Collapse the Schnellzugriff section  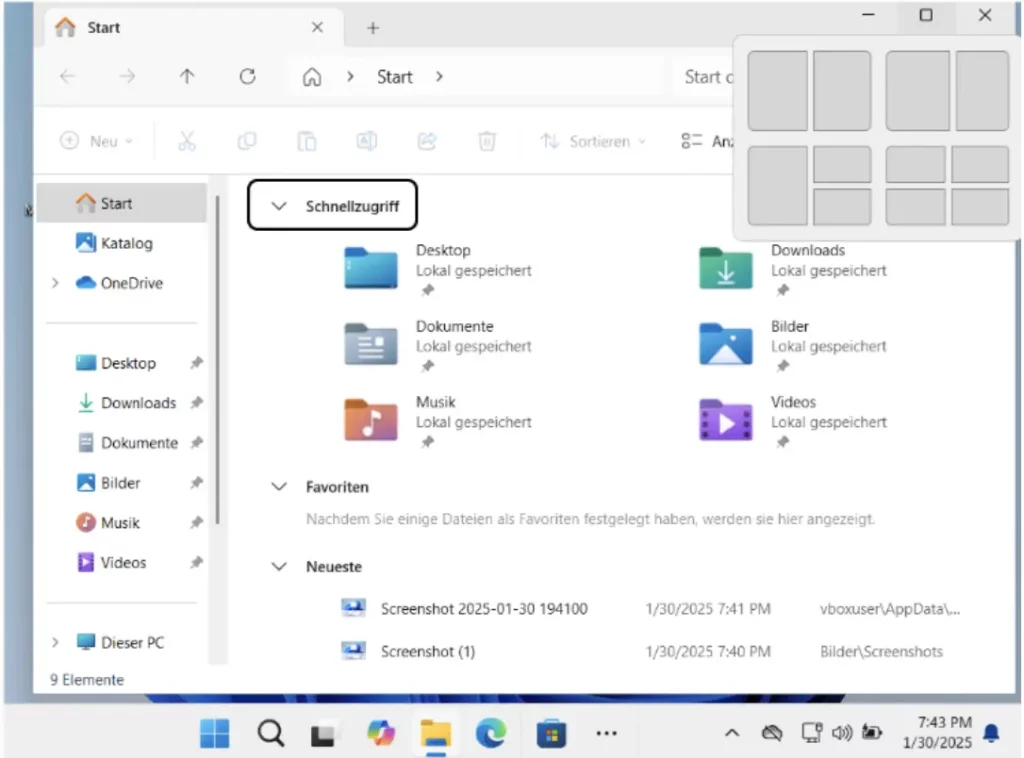tap(280, 206)
